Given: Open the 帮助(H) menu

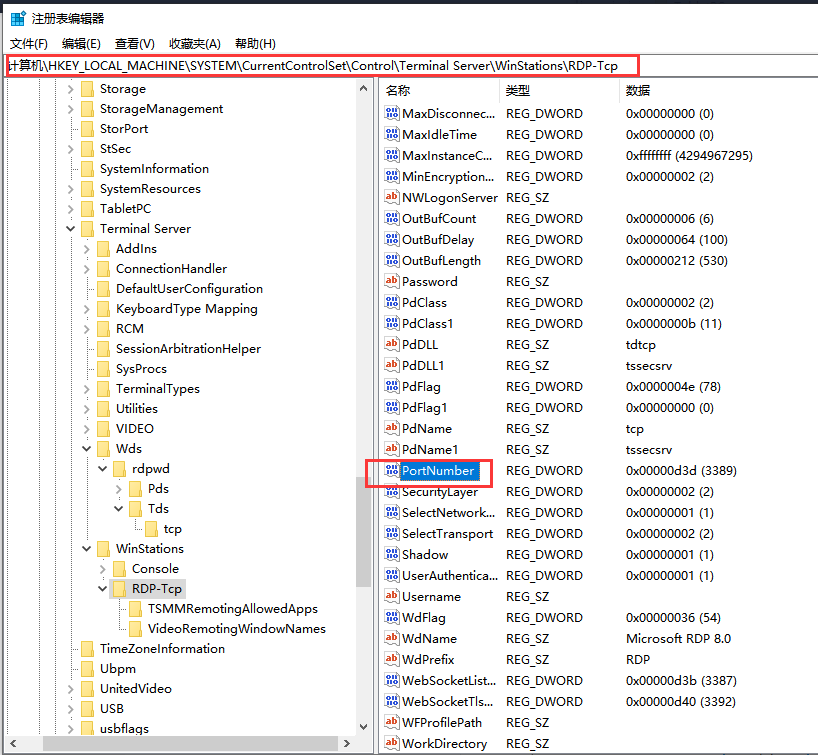Looking at the screenshot, I should 255,44.
